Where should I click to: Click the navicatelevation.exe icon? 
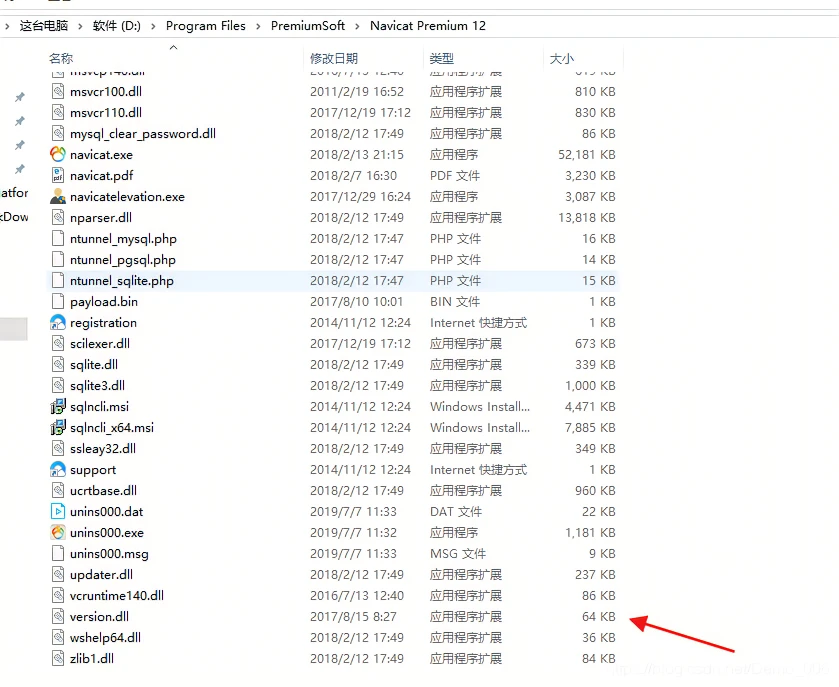(x=58, y=196)
